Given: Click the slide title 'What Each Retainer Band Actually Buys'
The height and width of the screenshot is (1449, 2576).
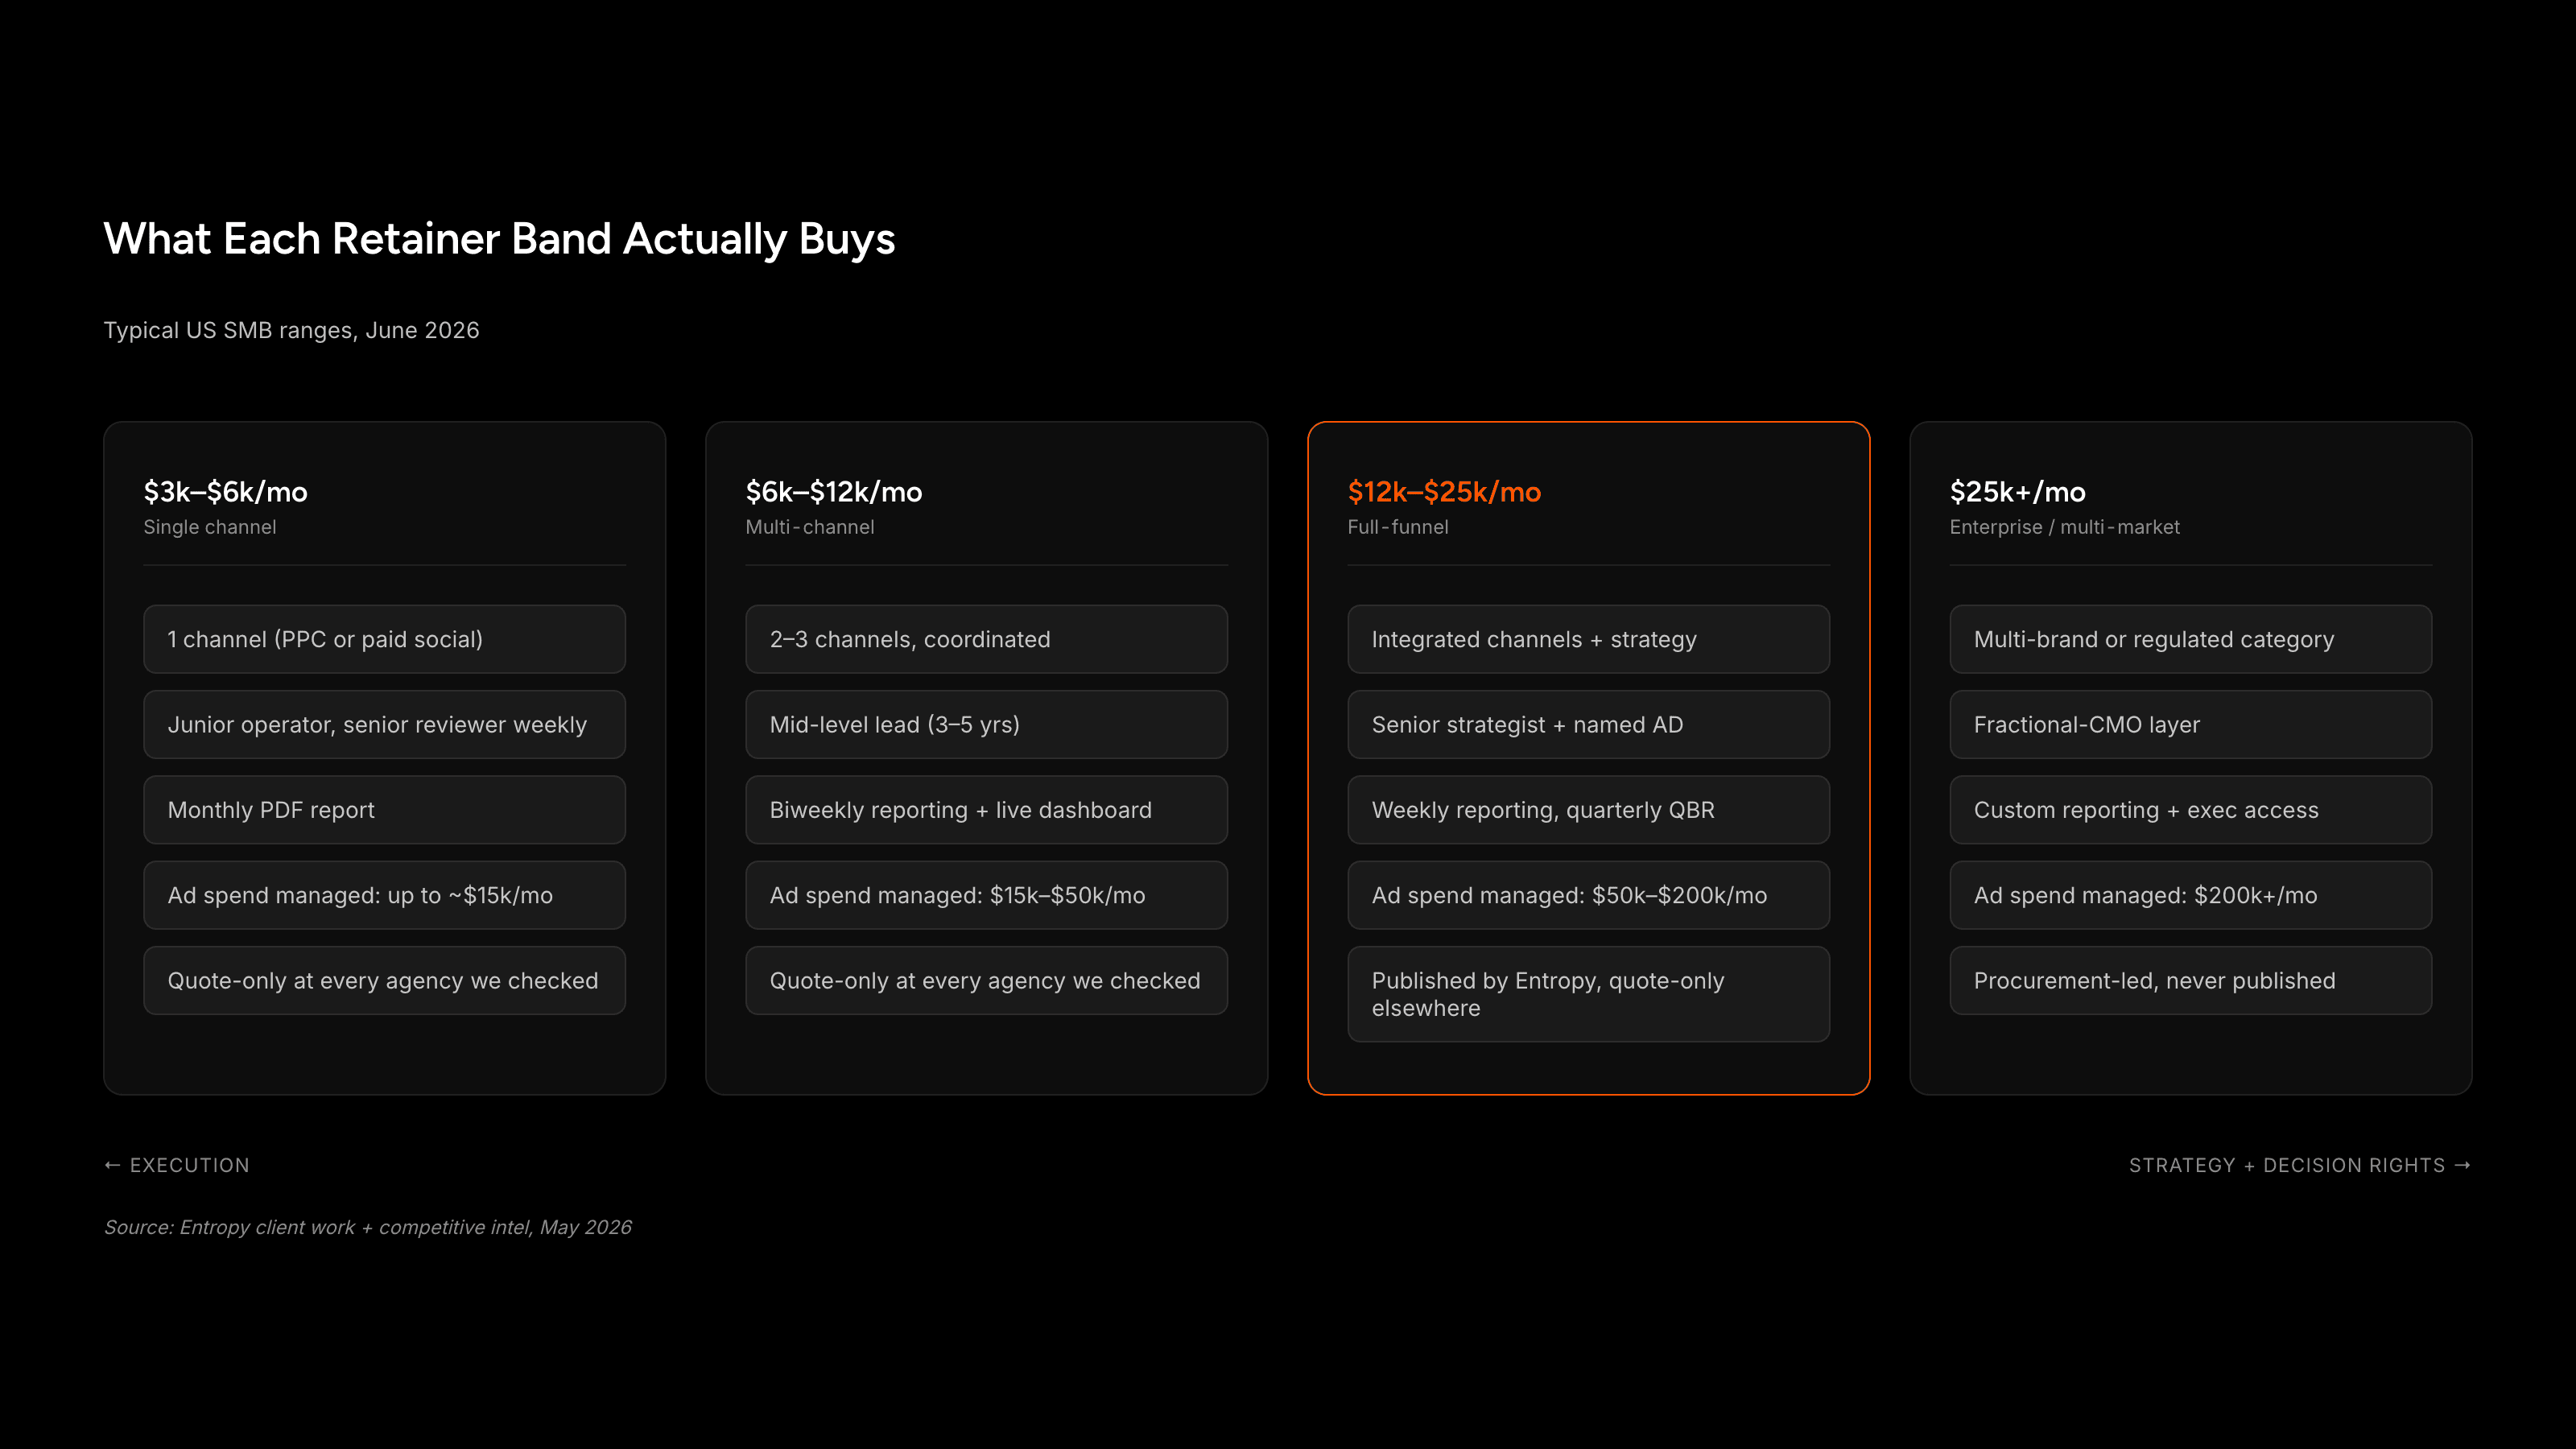Looking at the screenshot, I should (x=499, y=239).
